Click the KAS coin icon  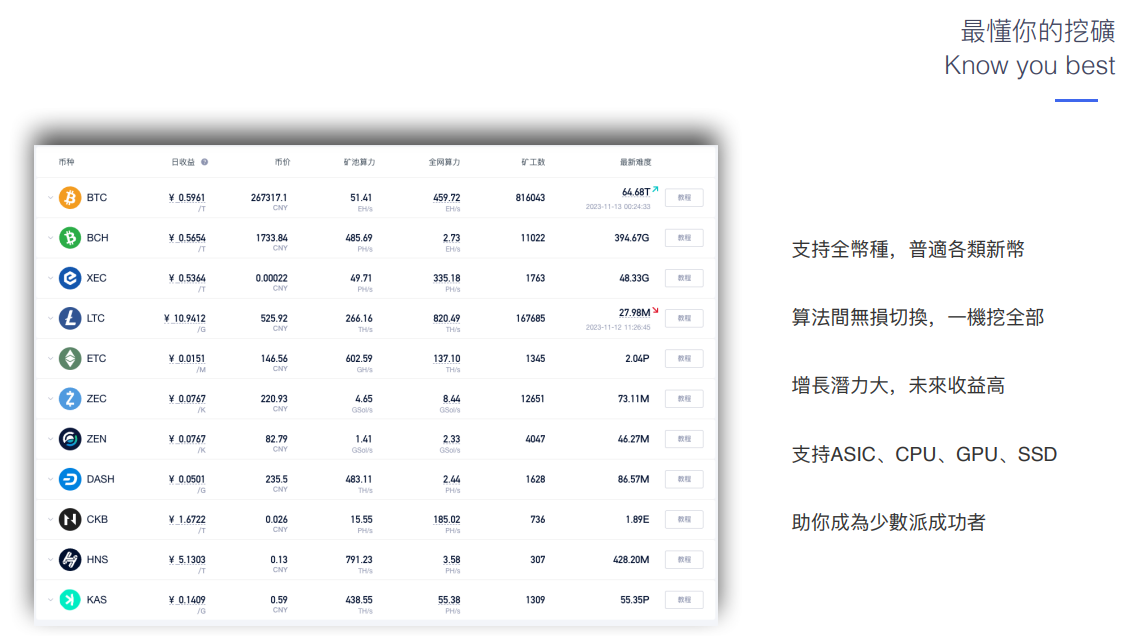click(70, 600)
